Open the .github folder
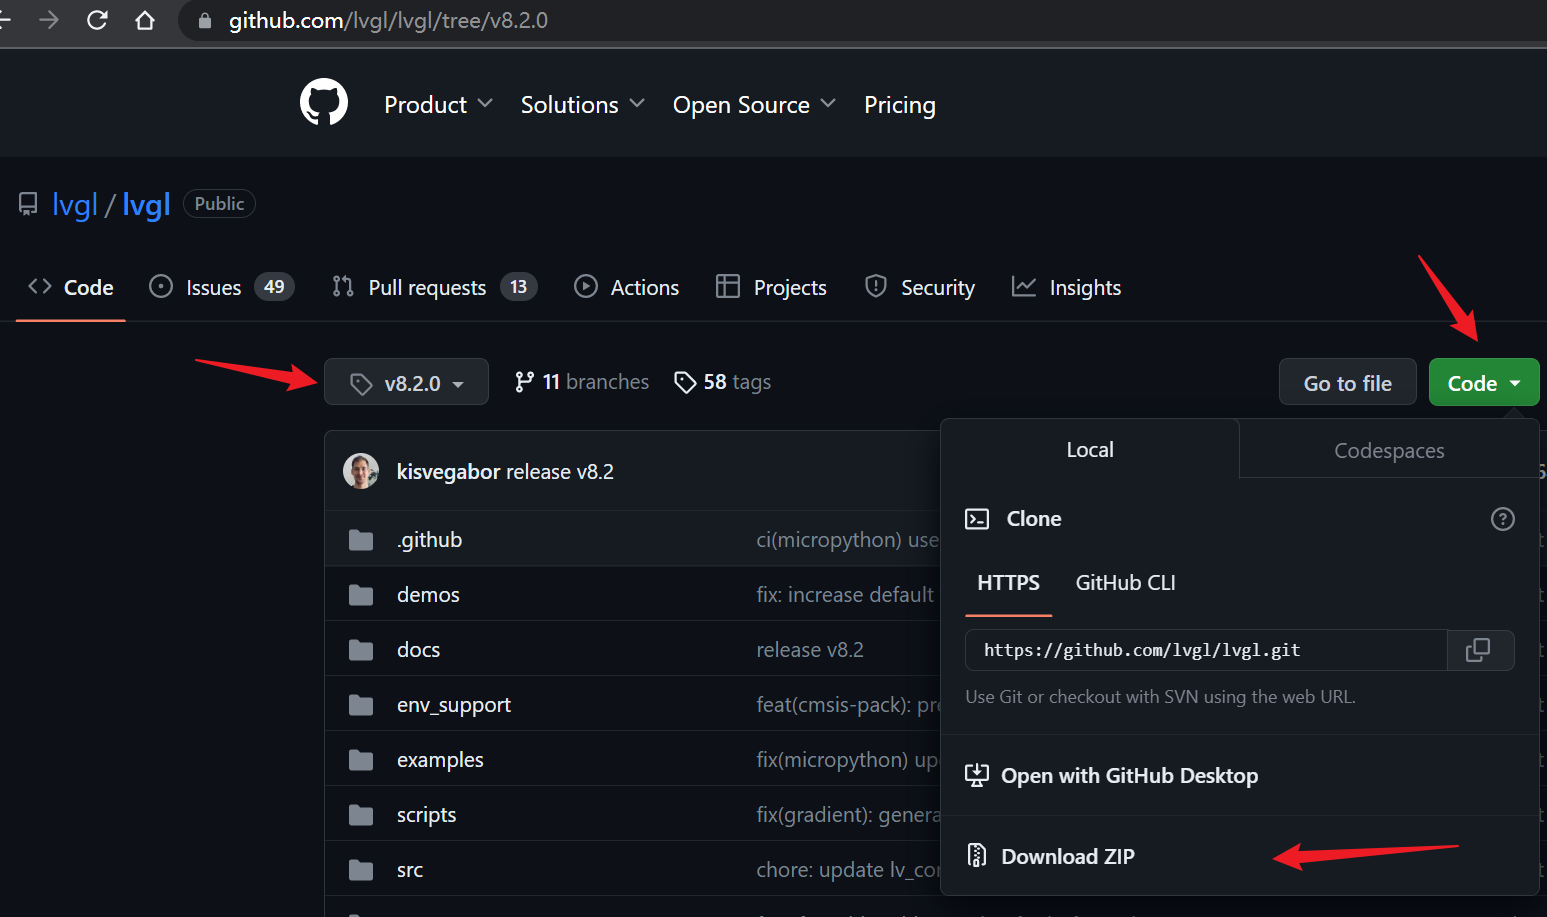 [x=430, y=540]
